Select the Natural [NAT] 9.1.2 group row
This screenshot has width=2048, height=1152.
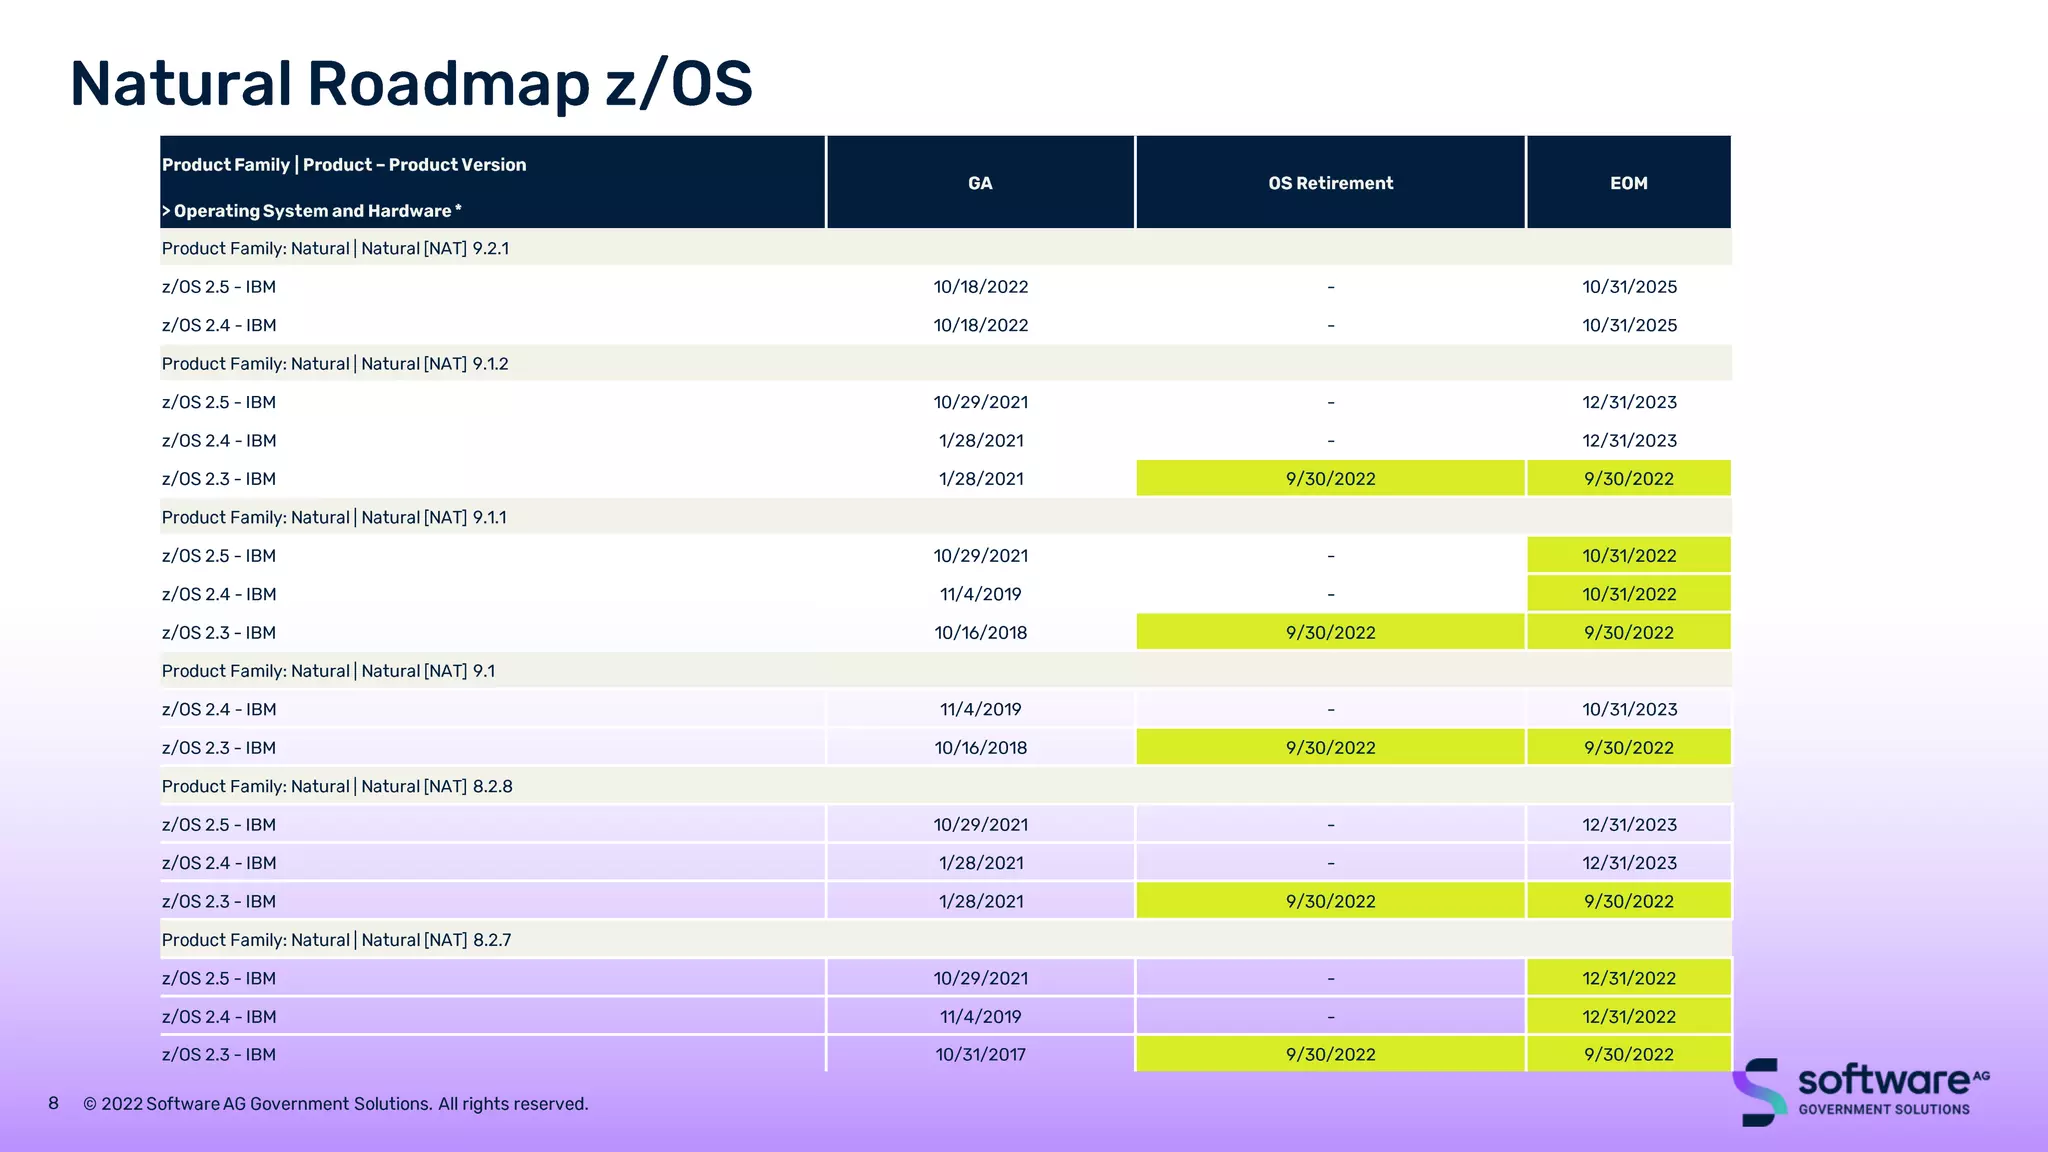[336, 364]
